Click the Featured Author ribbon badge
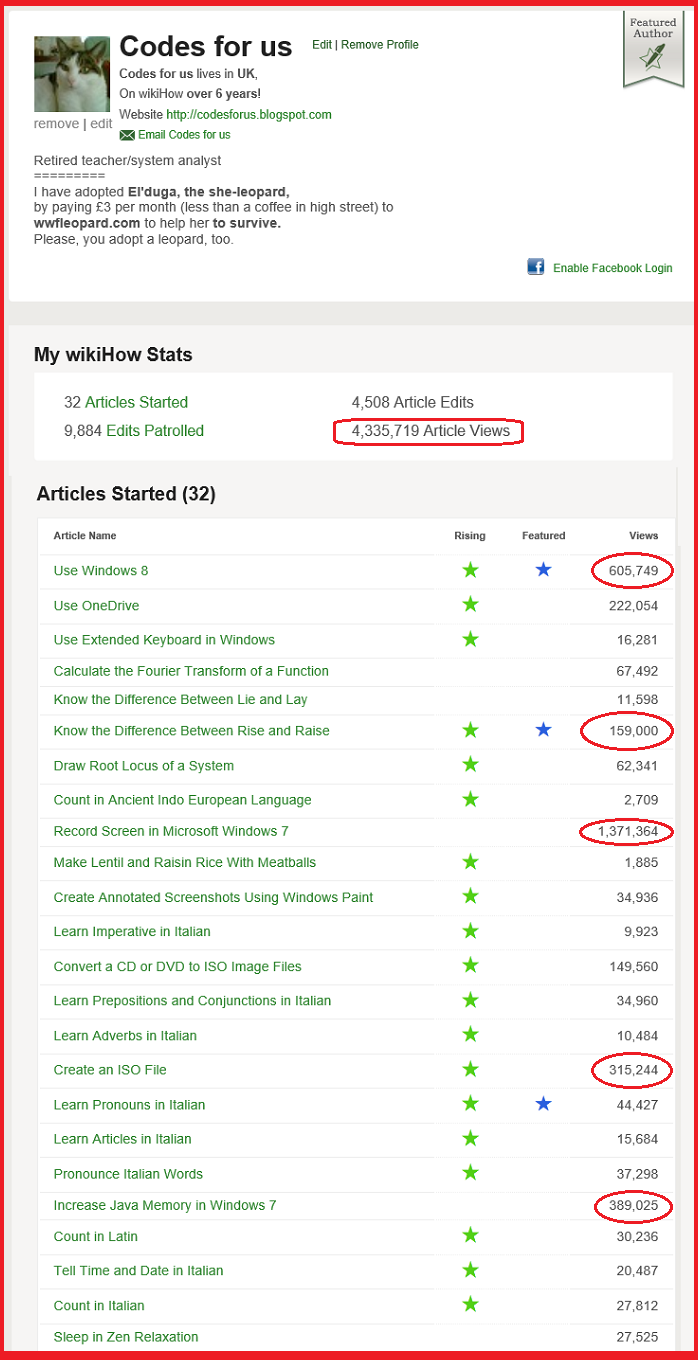 pyautogui.click(x=653, y=50)
